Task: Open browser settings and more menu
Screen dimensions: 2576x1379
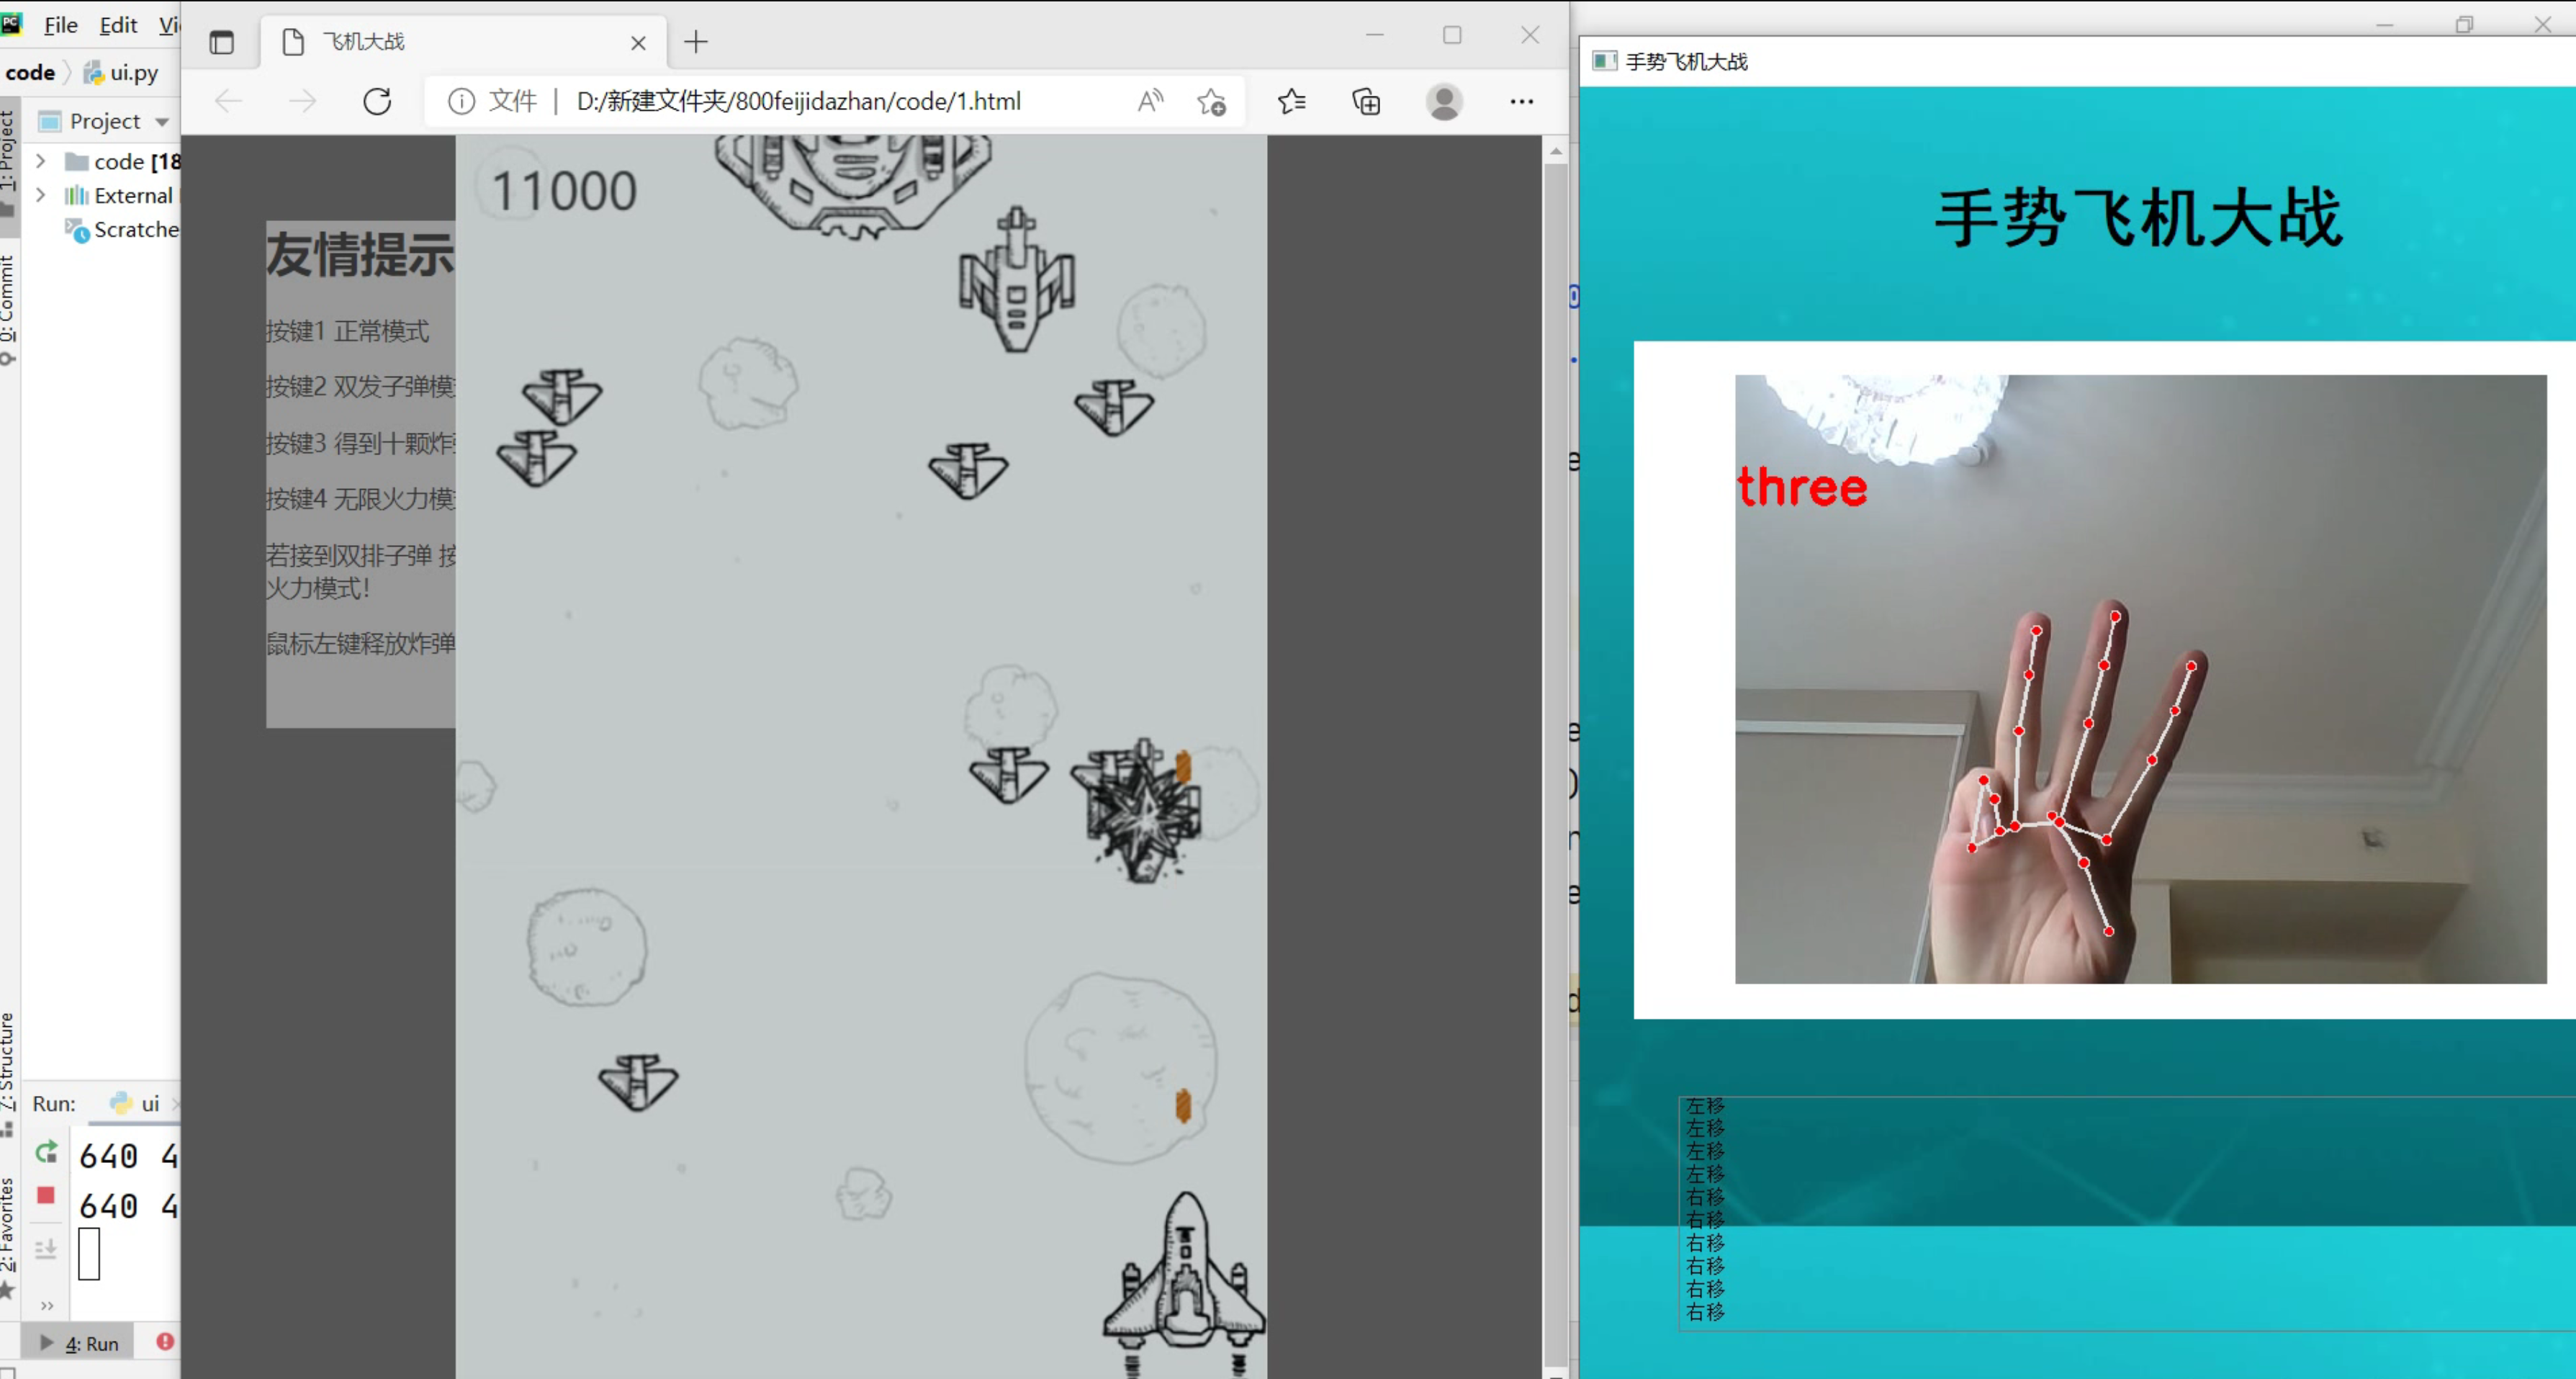Action: coord(1521,101)
